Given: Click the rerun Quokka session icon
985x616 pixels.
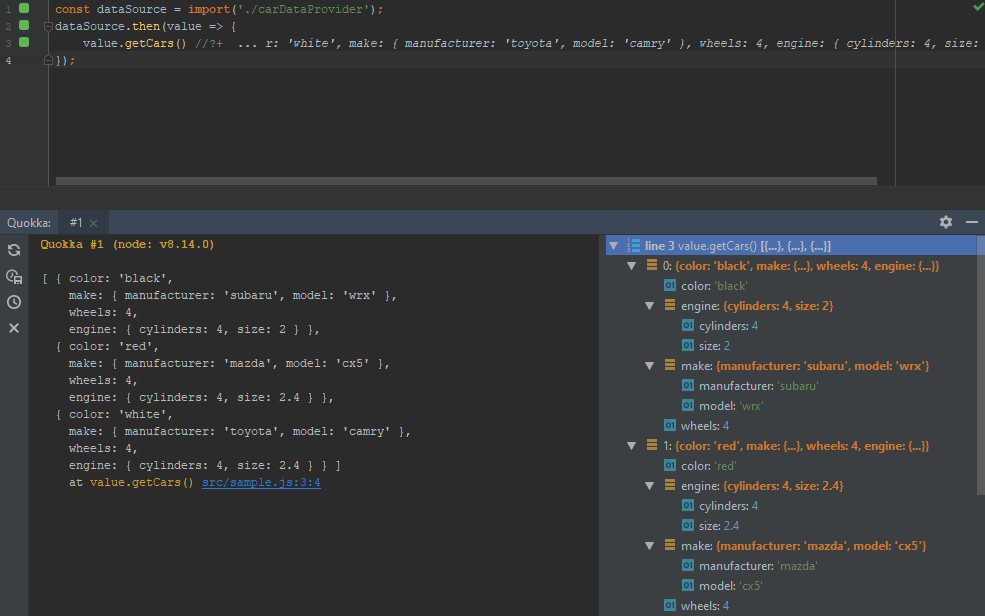Looking at the screenshot, I should 14,250.
